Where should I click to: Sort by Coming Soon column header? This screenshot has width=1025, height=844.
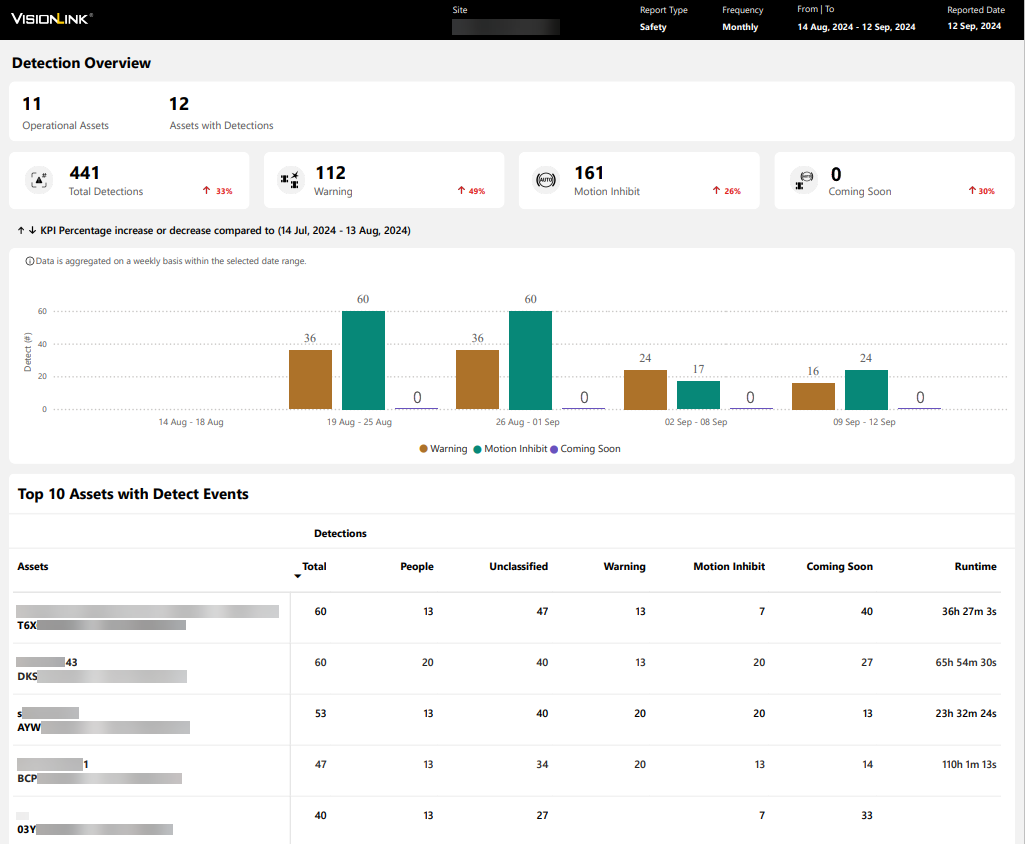(x=839, y=566)
